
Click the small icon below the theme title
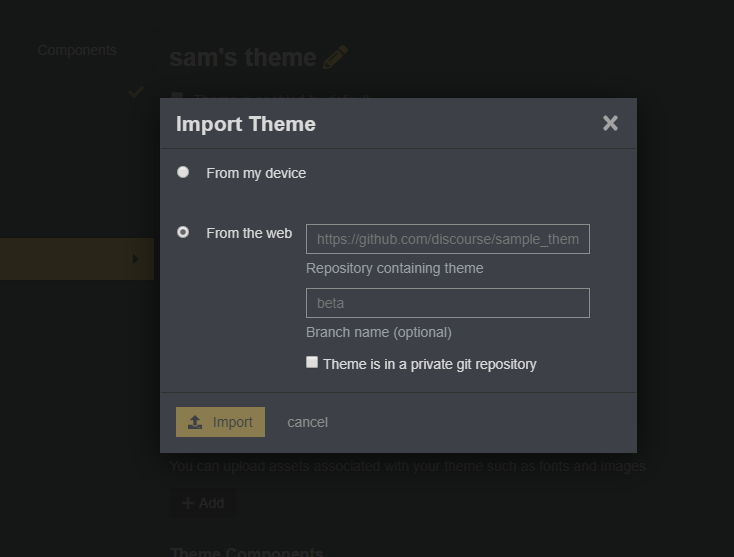pyautogui.click(x=177, y=97)
